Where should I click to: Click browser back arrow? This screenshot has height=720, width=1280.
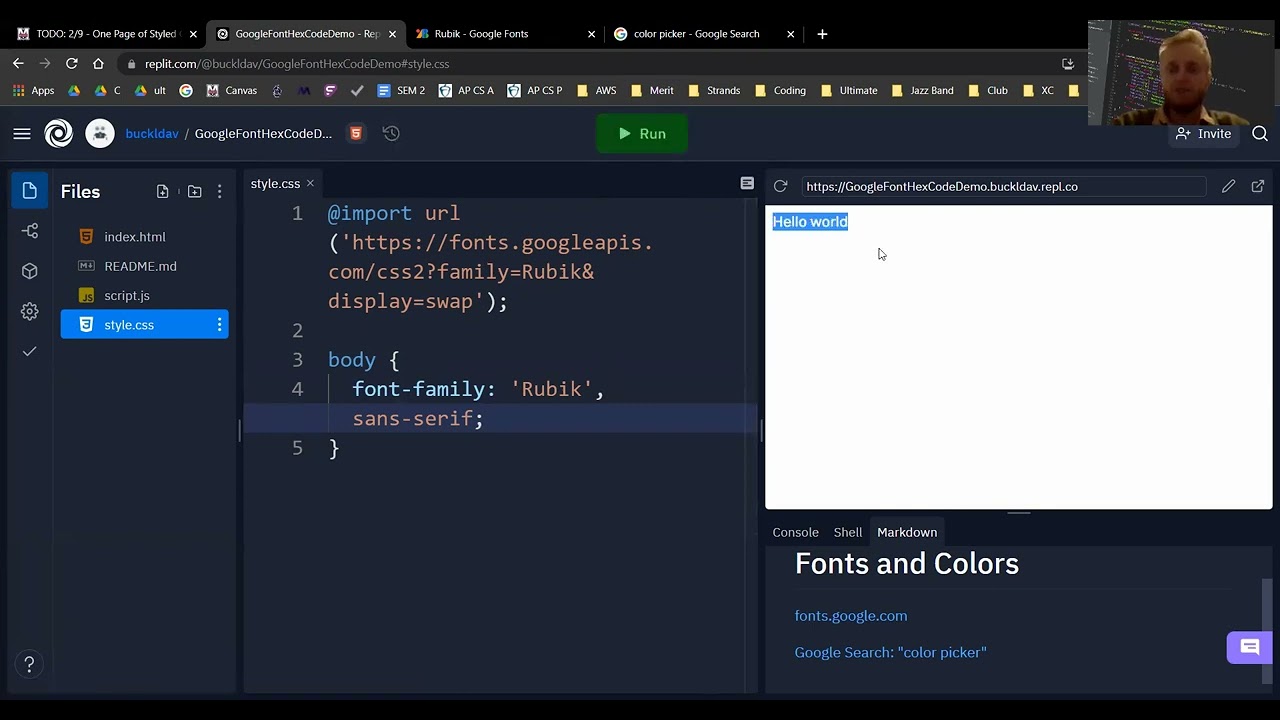18,63
